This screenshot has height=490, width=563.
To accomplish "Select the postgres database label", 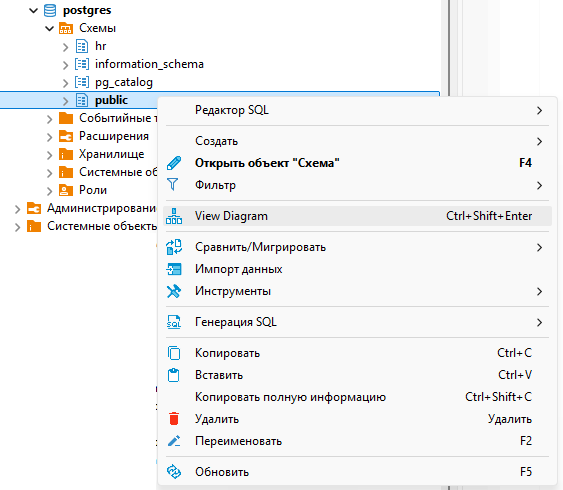I will tap(87, 11).
